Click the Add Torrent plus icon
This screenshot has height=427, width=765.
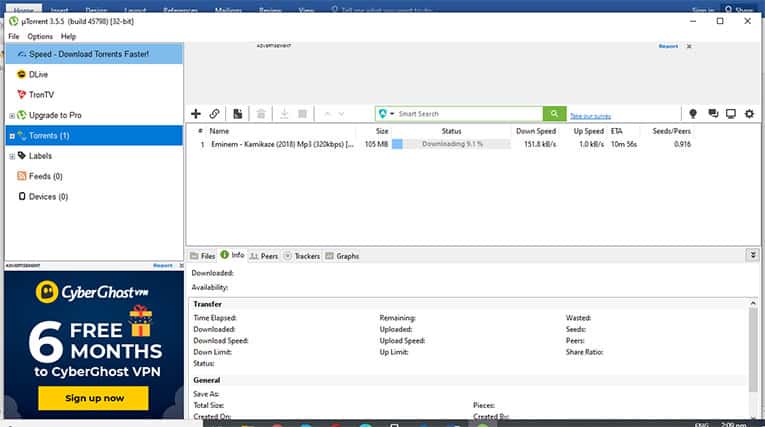(x=196, y=114)
